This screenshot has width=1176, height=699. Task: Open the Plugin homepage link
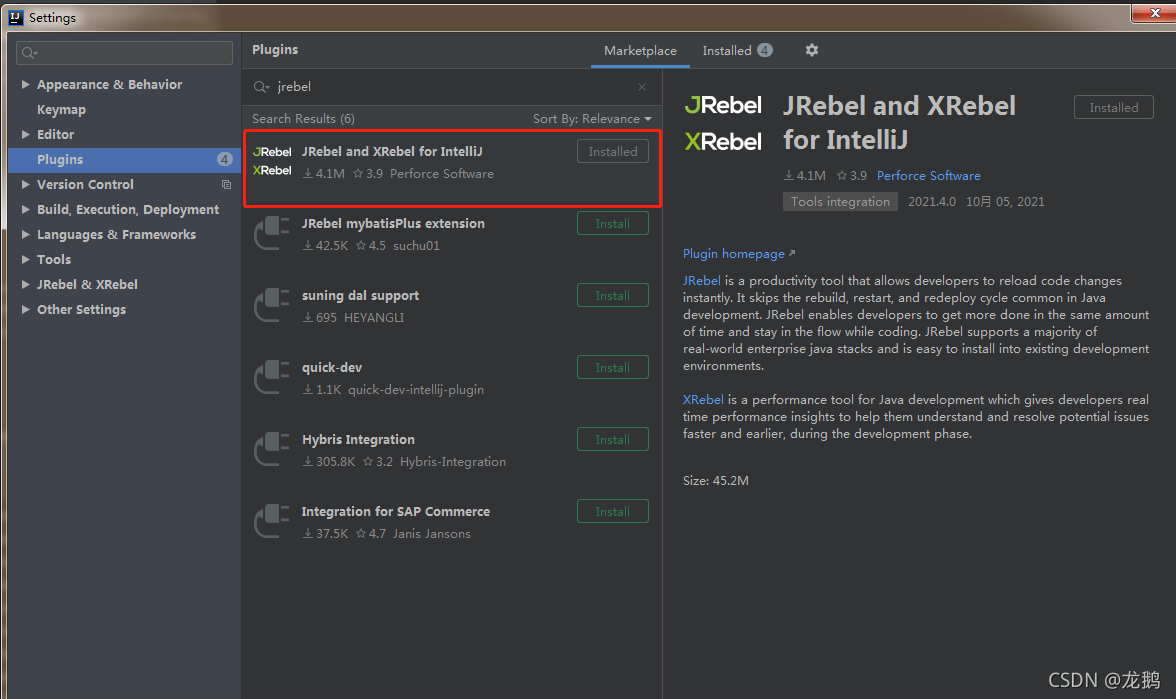(x=739, y=254)
